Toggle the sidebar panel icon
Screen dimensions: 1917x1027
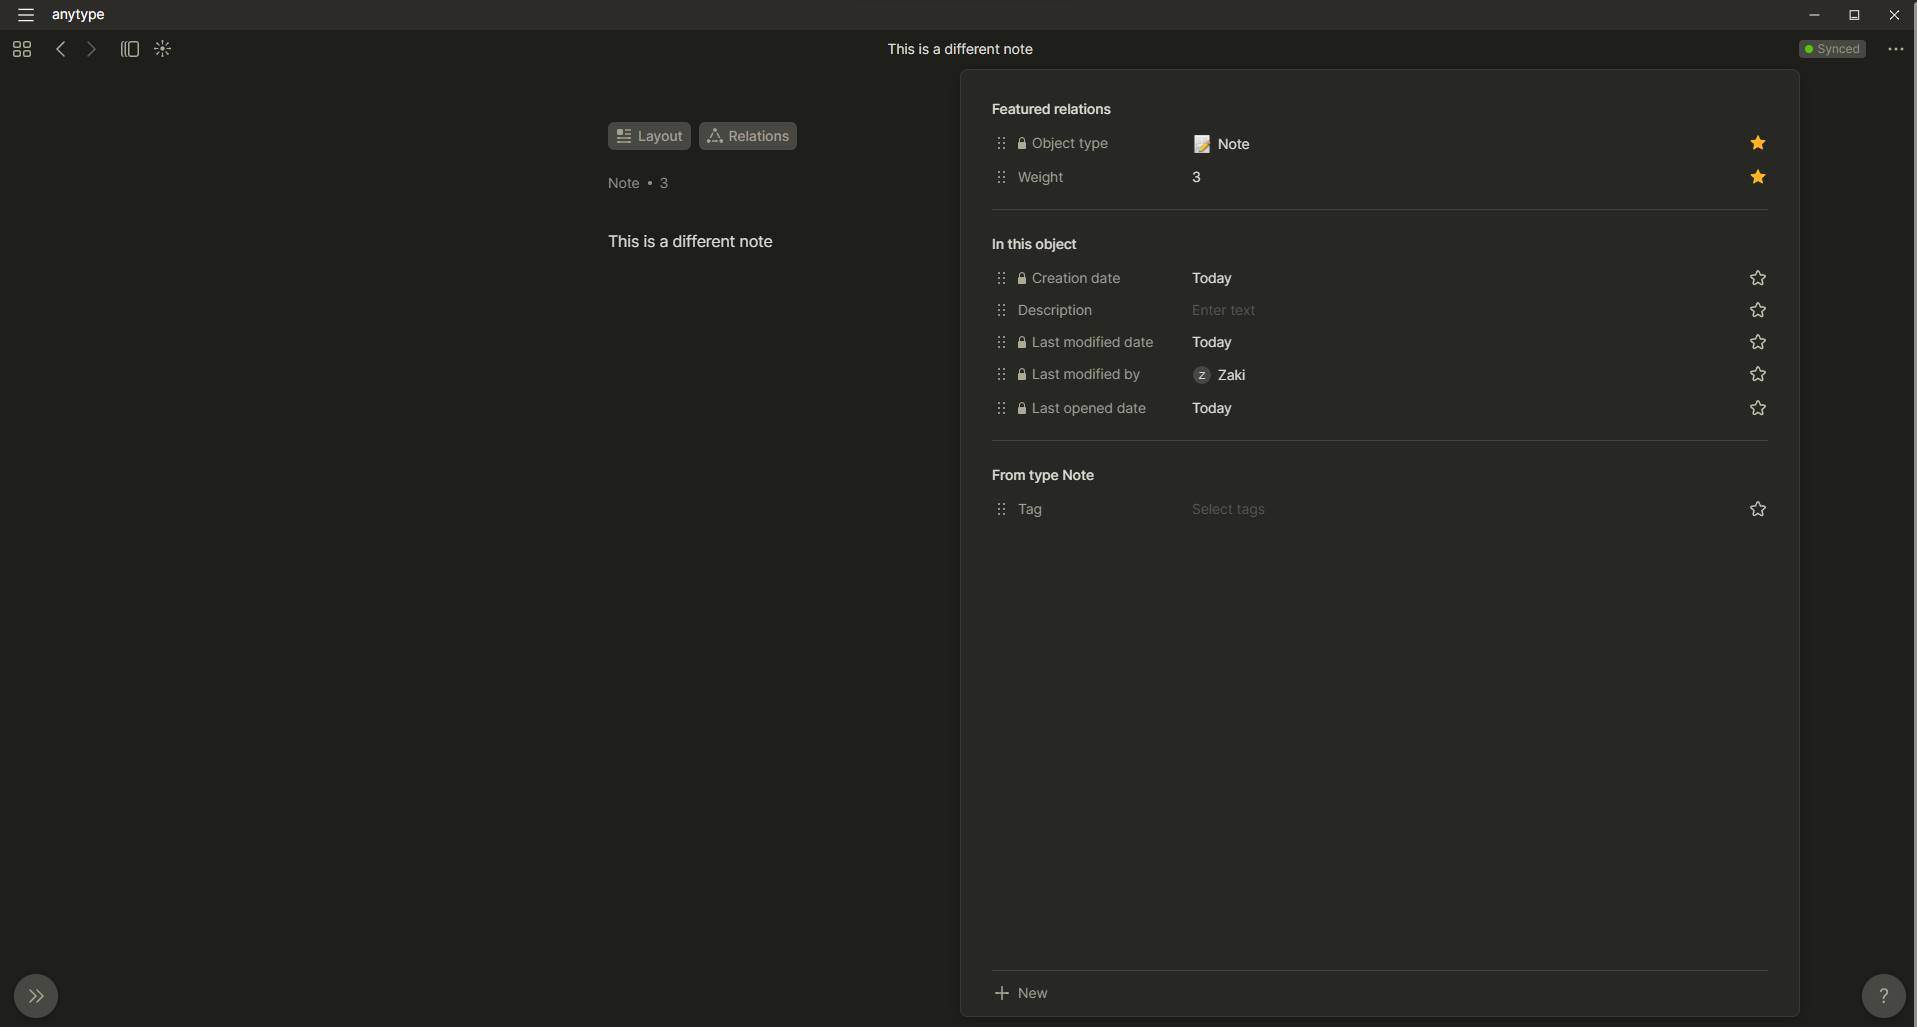pos(130,49)
